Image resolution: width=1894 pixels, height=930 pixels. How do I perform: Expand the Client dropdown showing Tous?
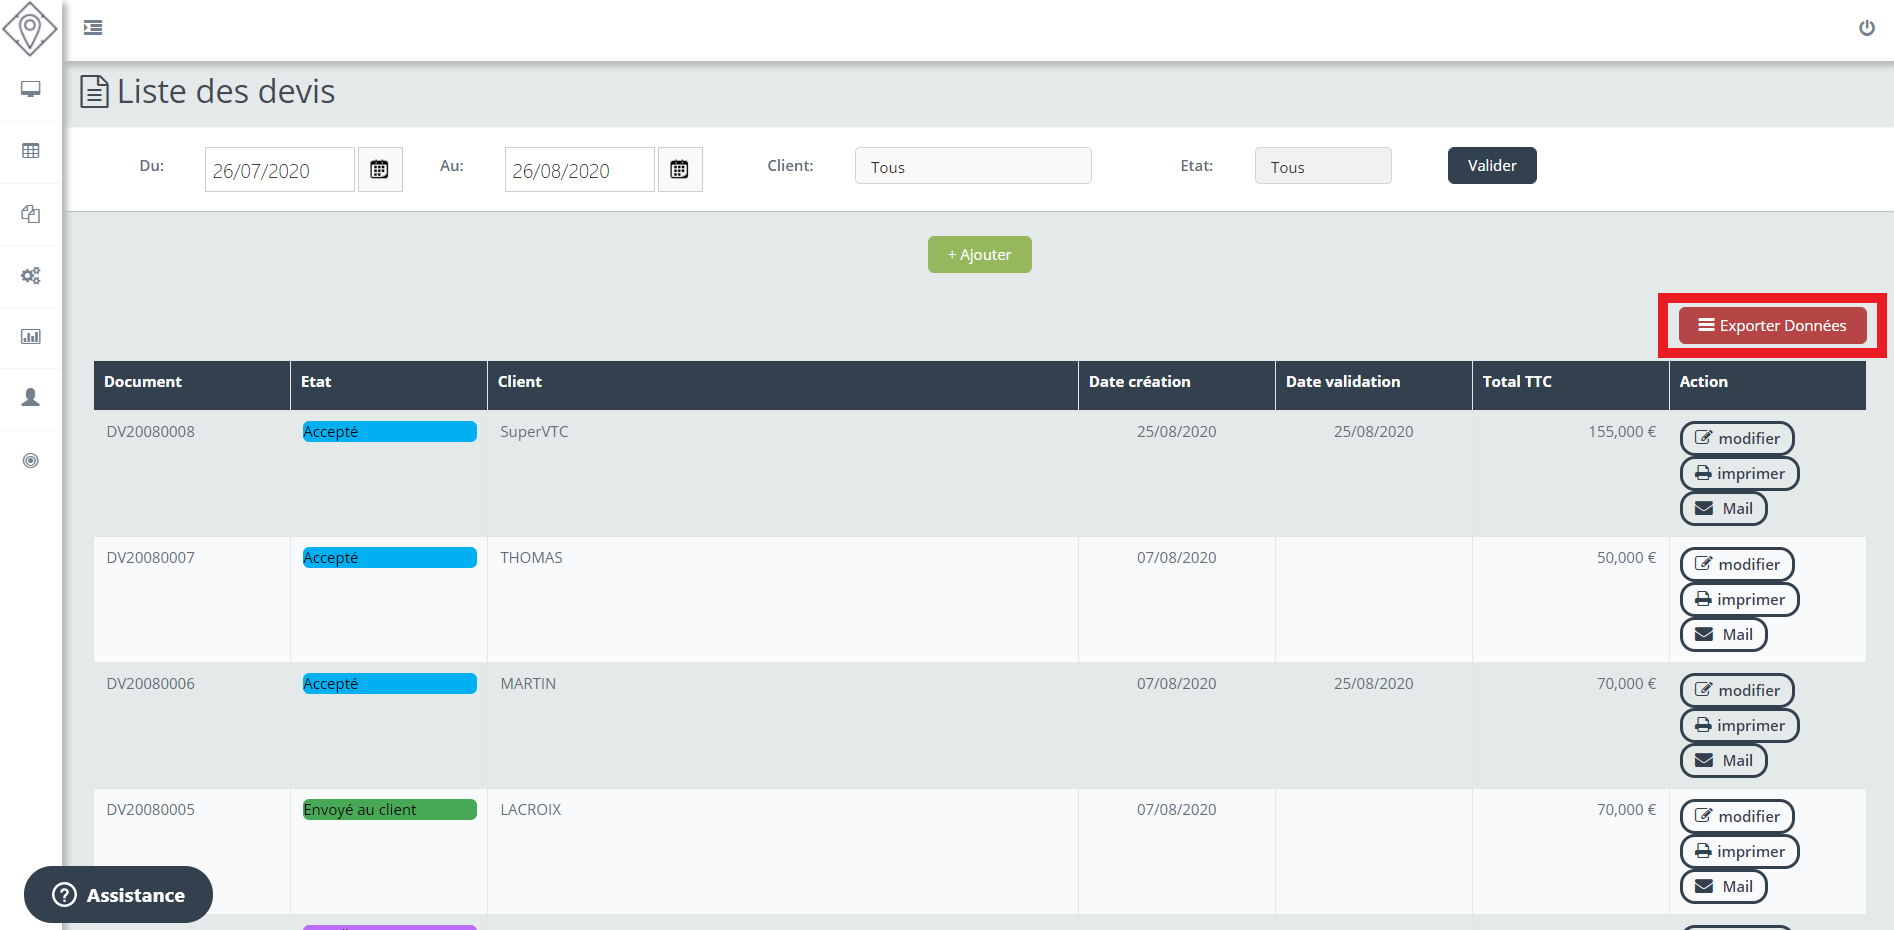point(972,166)
